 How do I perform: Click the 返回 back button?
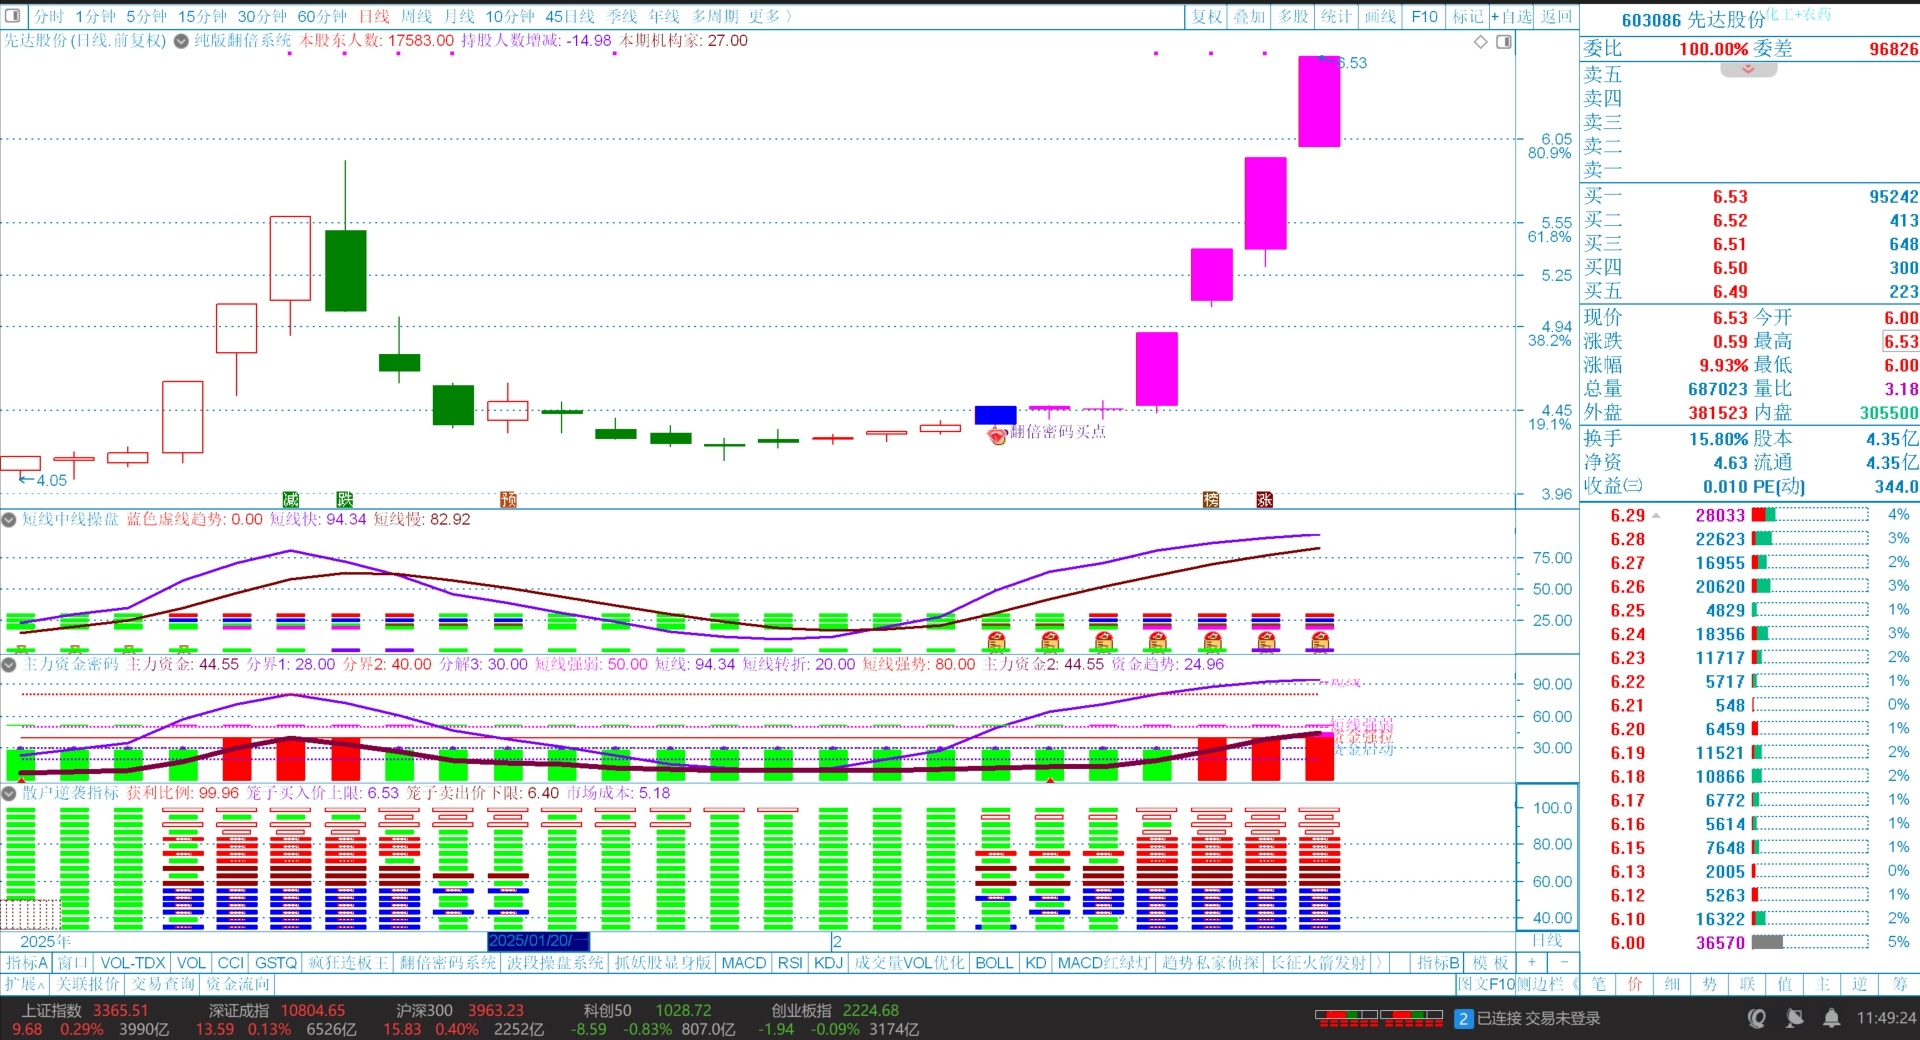point(1556,16)
